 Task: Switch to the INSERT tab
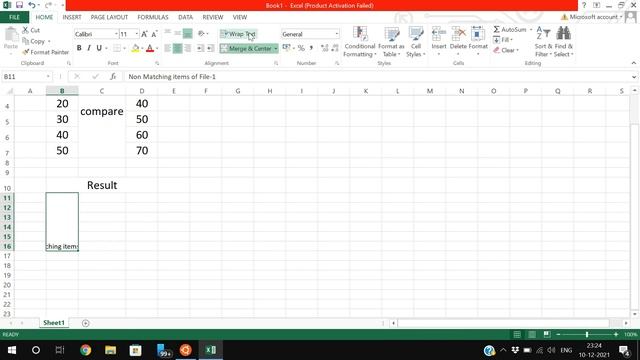point(72,17)
